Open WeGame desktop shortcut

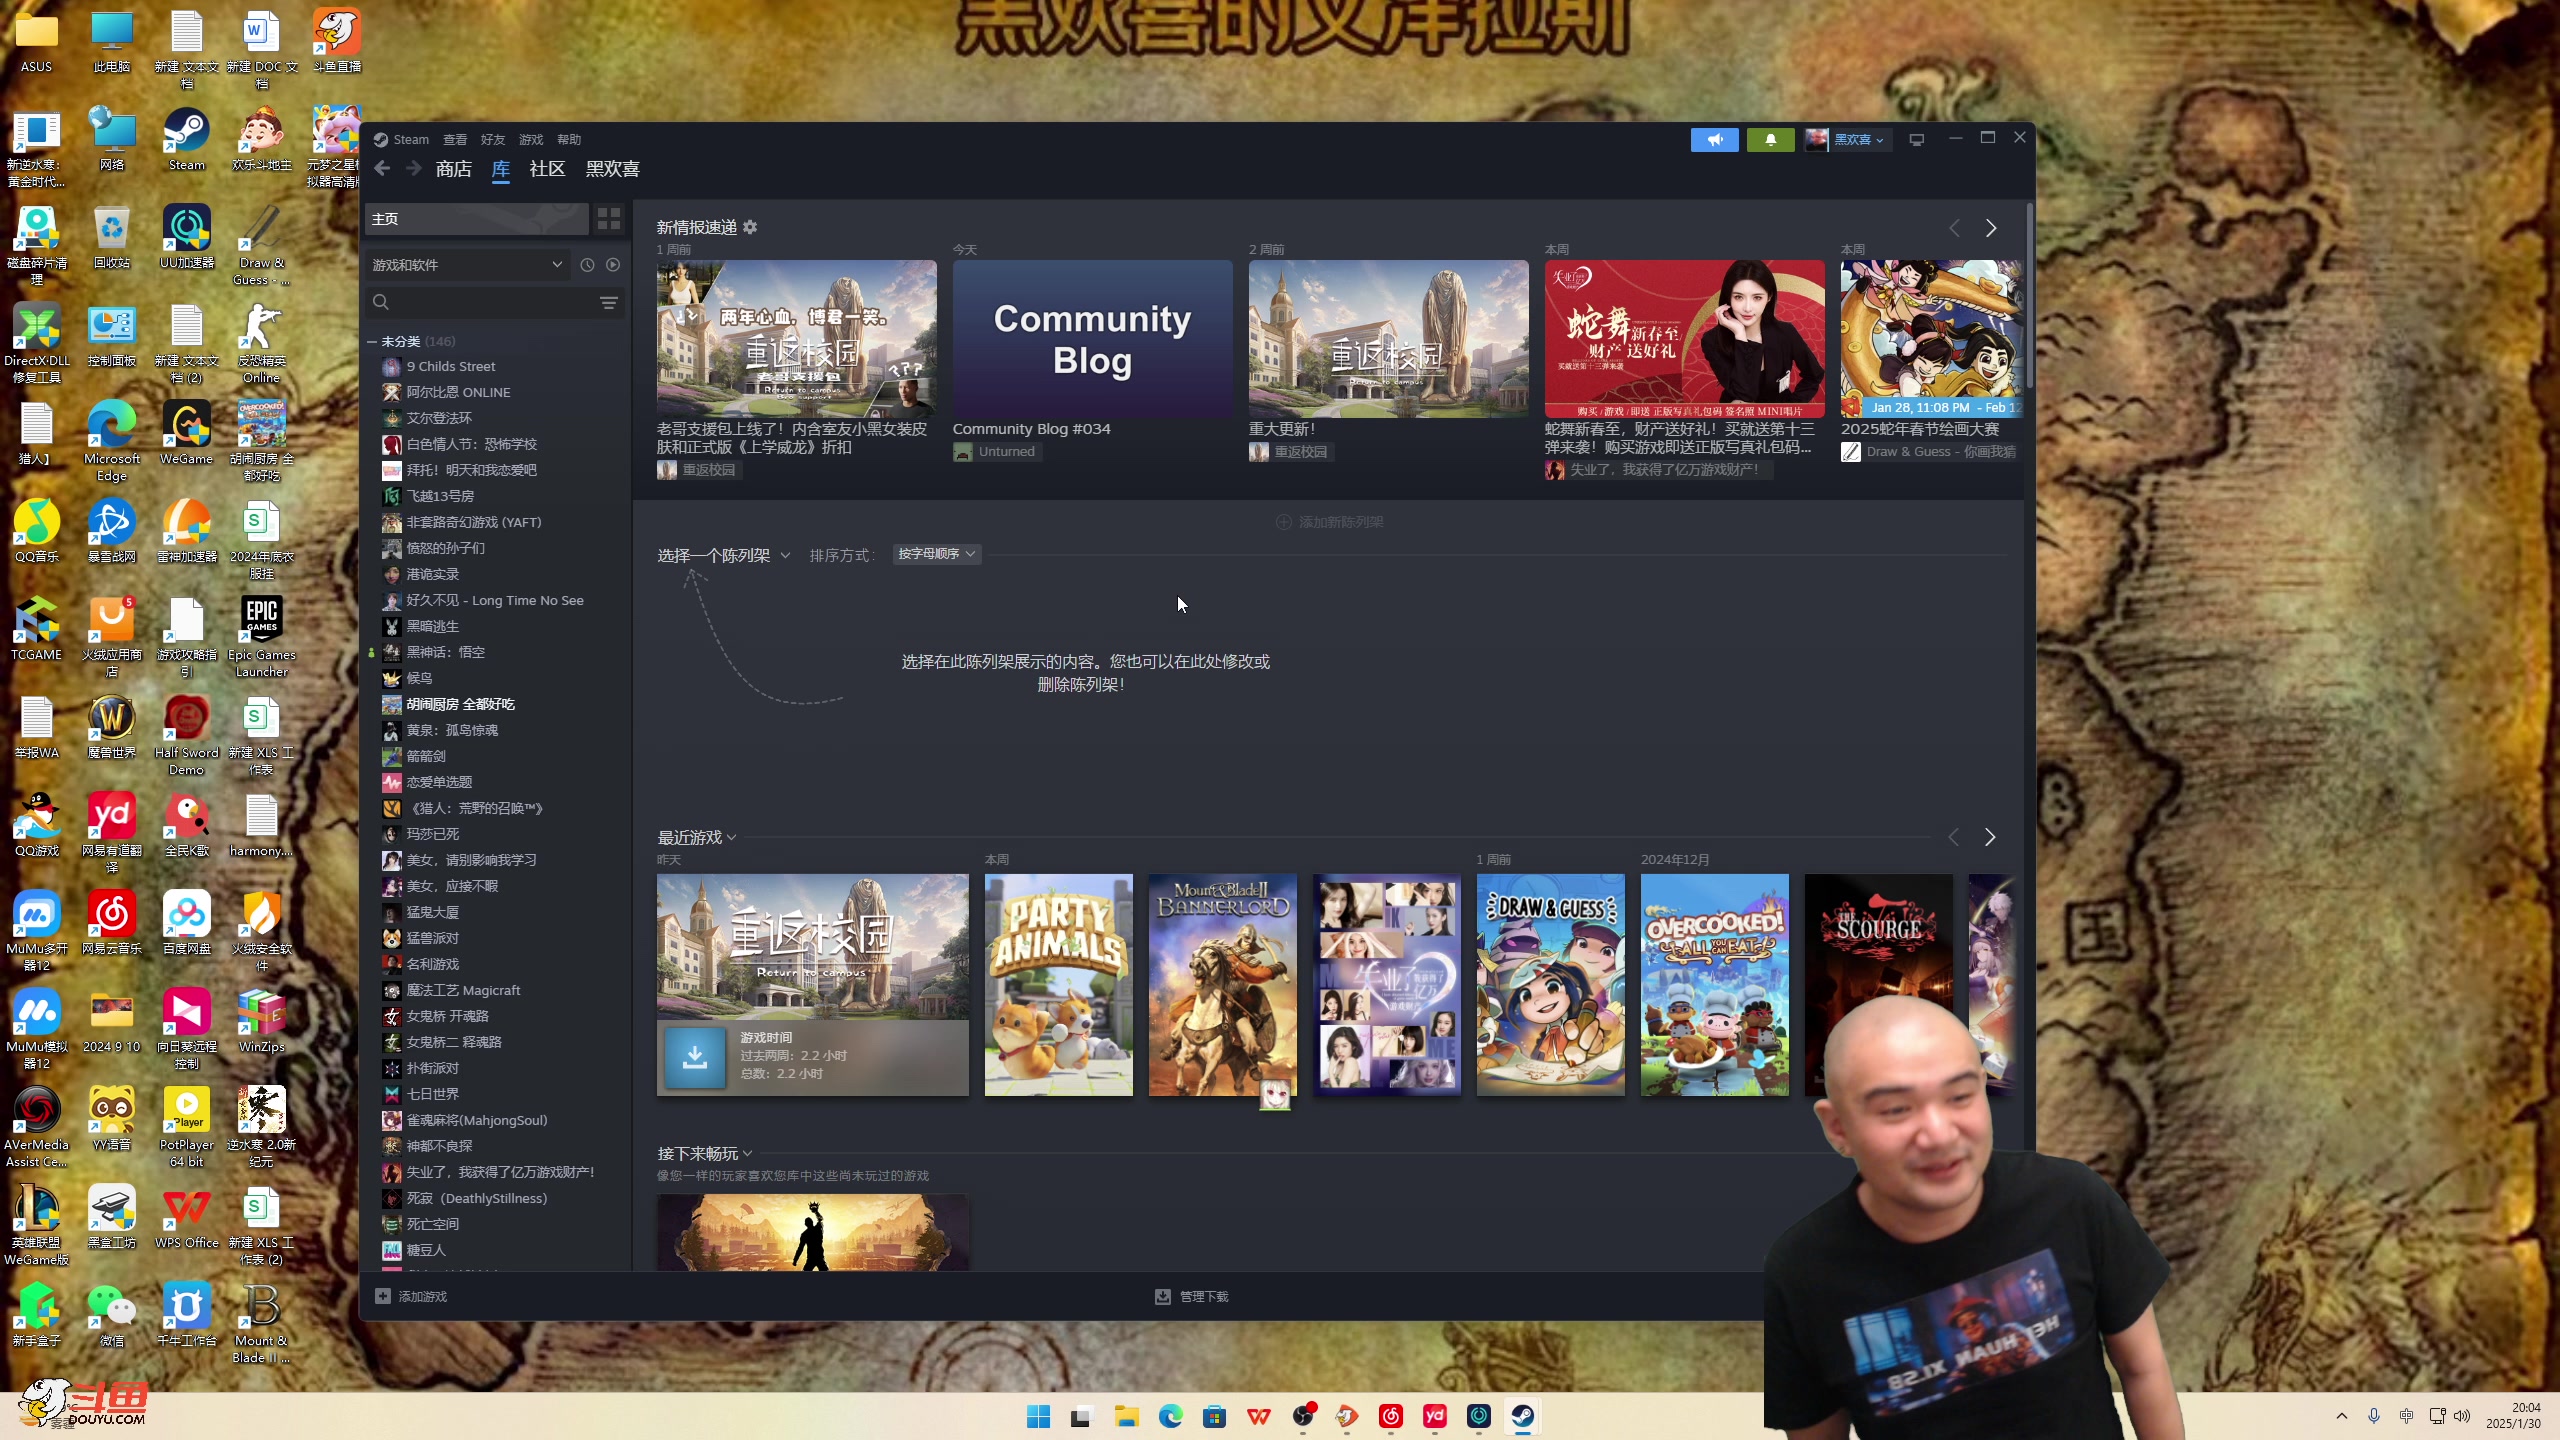coord(186,434)
